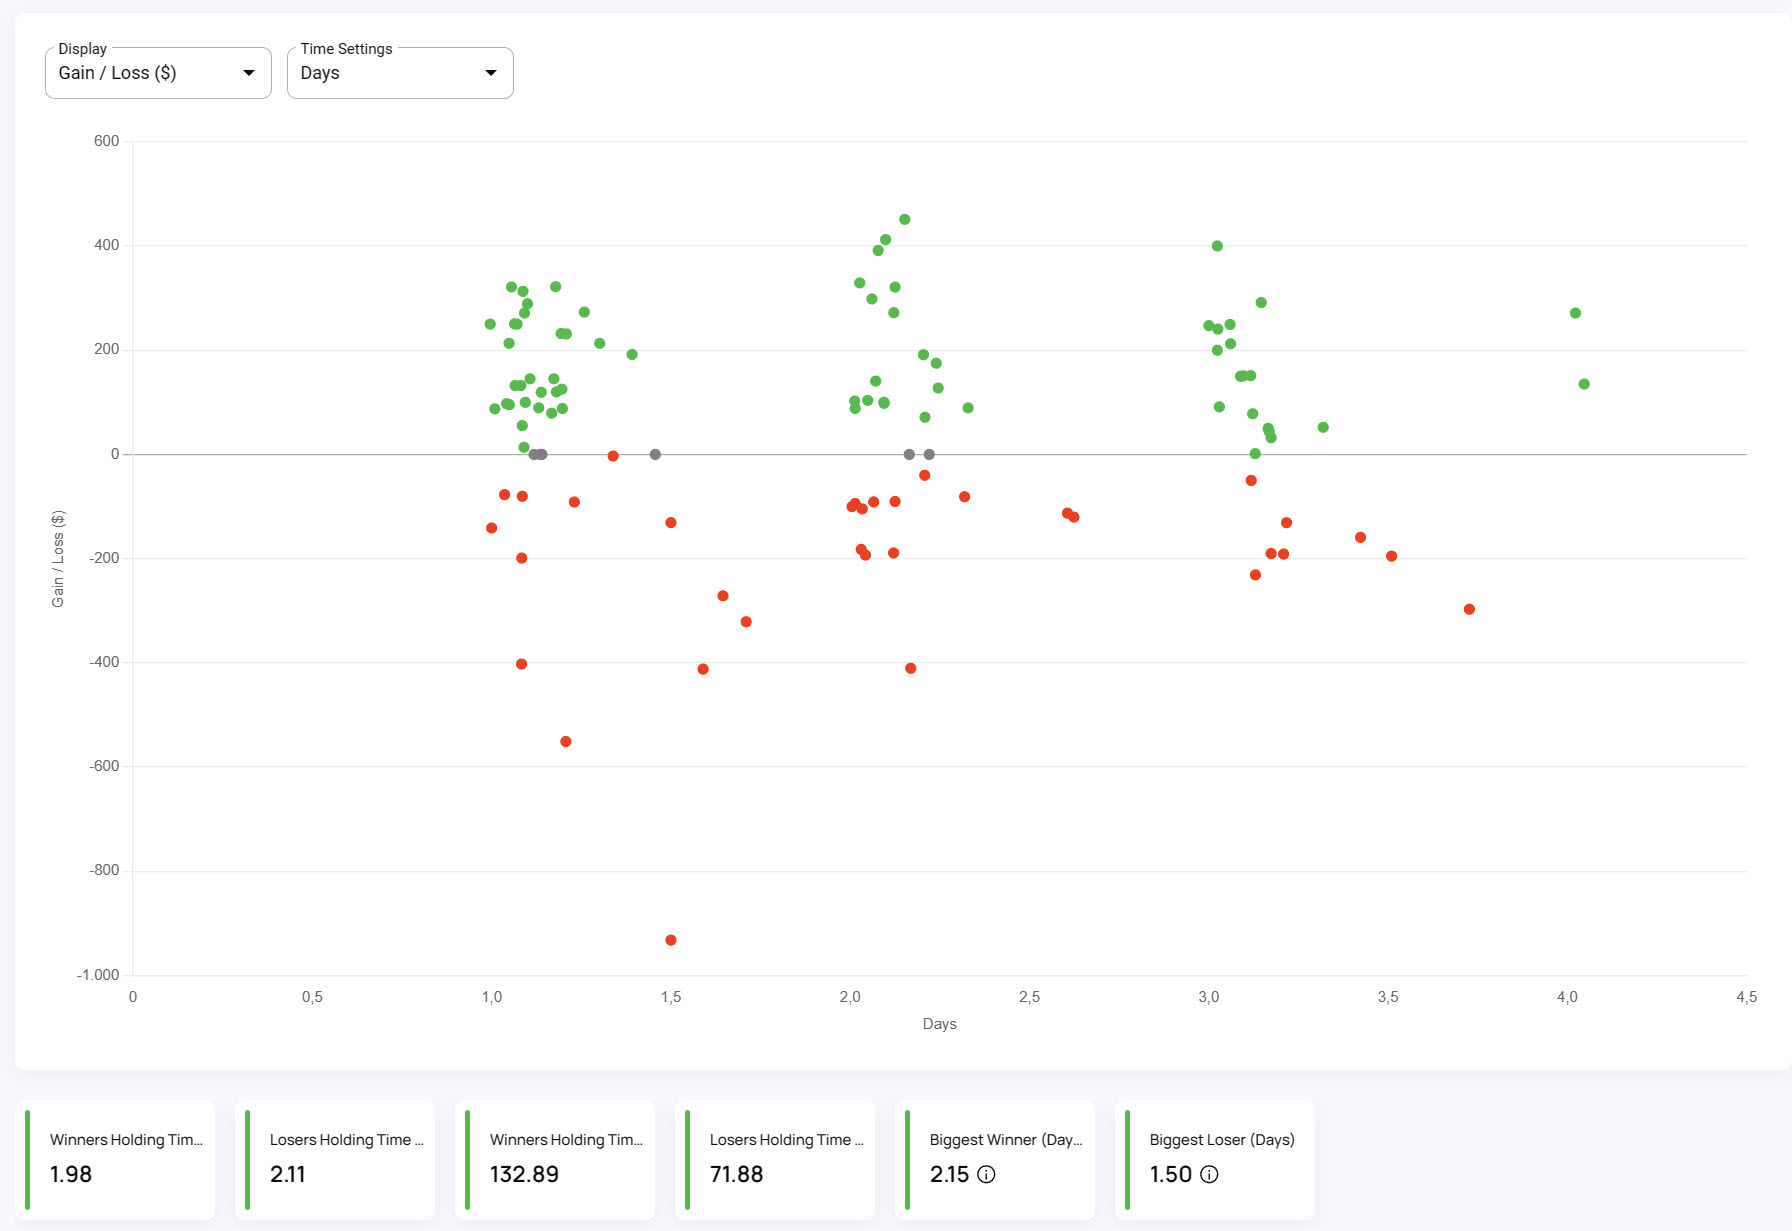Viewport: 1792px width, 1231px height.
Task: Click the green point near 270 at day 4
Action: [1575, 313]
